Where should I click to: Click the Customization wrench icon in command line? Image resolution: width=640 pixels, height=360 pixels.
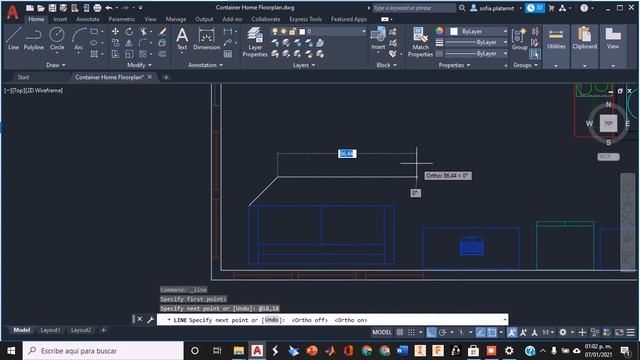coord(150,320)
